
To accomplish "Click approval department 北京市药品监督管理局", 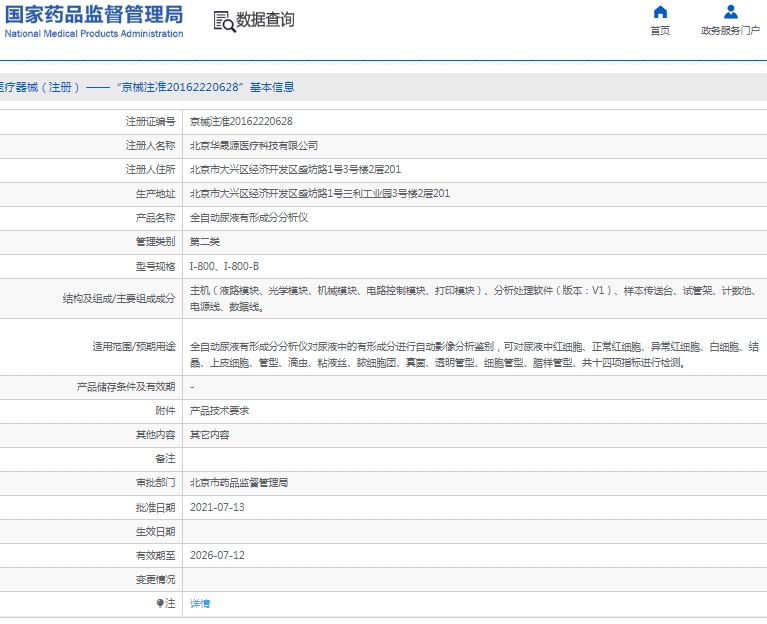I will 239,483.
